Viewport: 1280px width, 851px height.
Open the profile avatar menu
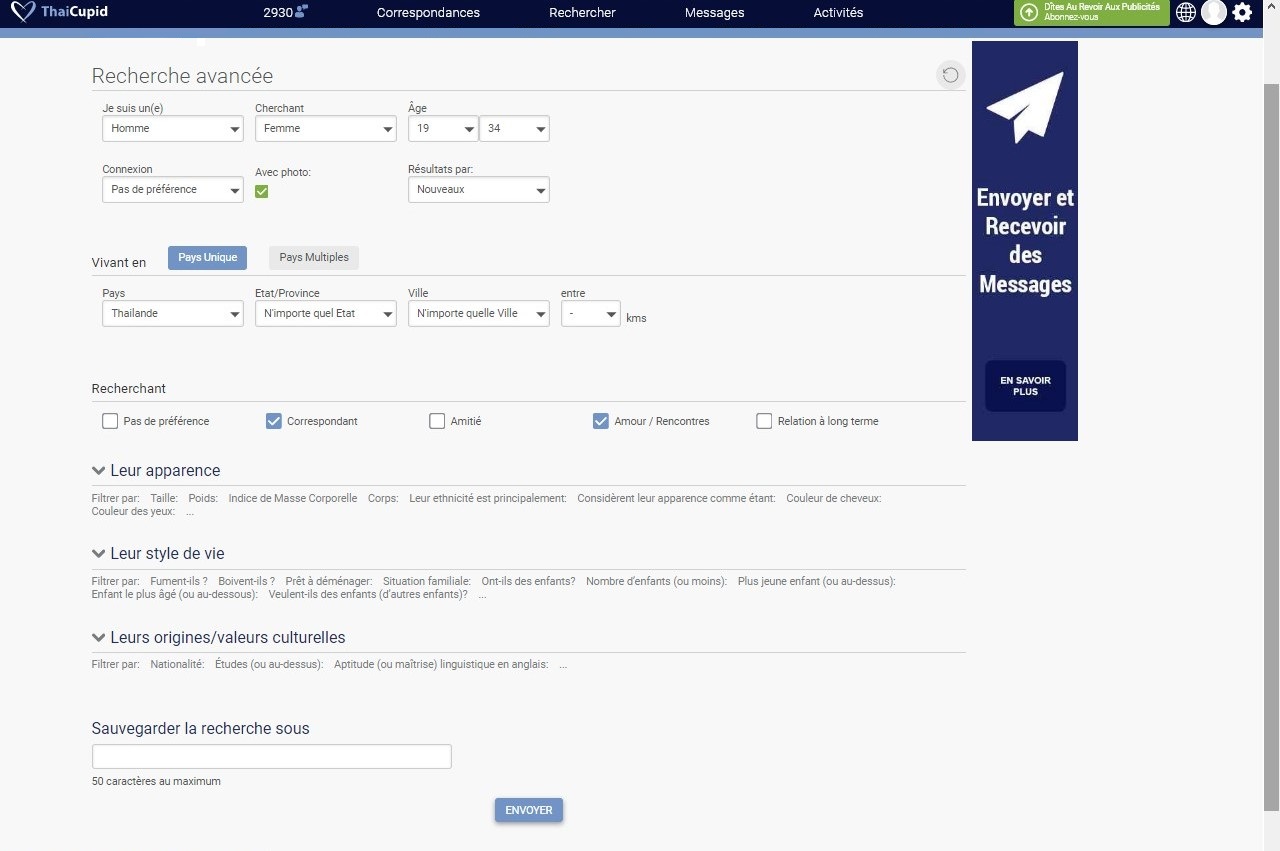(x=1214, y=13)
